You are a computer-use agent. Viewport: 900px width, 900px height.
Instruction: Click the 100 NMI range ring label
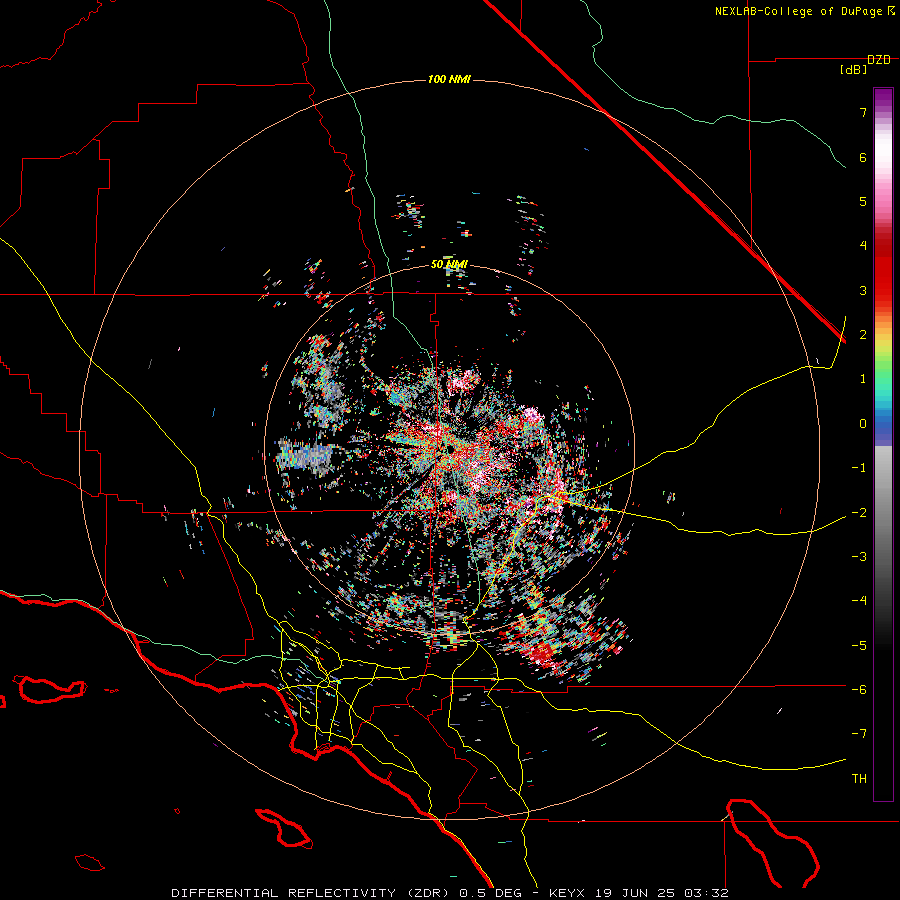pos(449,79)
